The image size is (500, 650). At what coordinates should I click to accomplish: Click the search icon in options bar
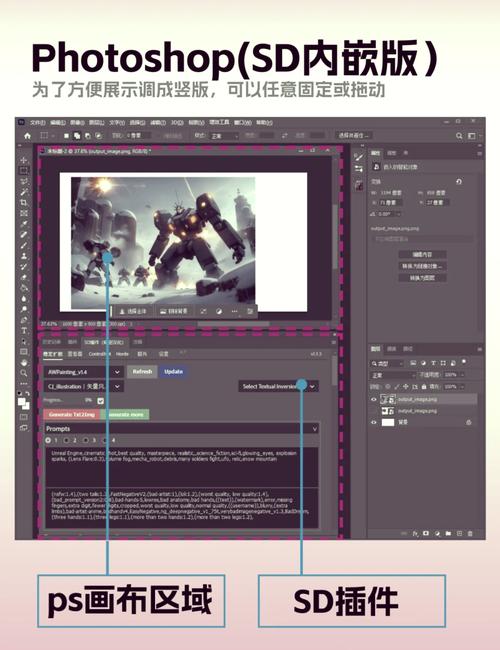coord(459,136)
